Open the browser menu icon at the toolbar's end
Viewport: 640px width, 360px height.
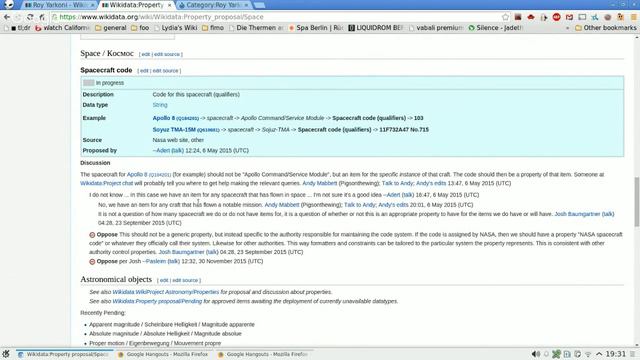pos(634,17)
